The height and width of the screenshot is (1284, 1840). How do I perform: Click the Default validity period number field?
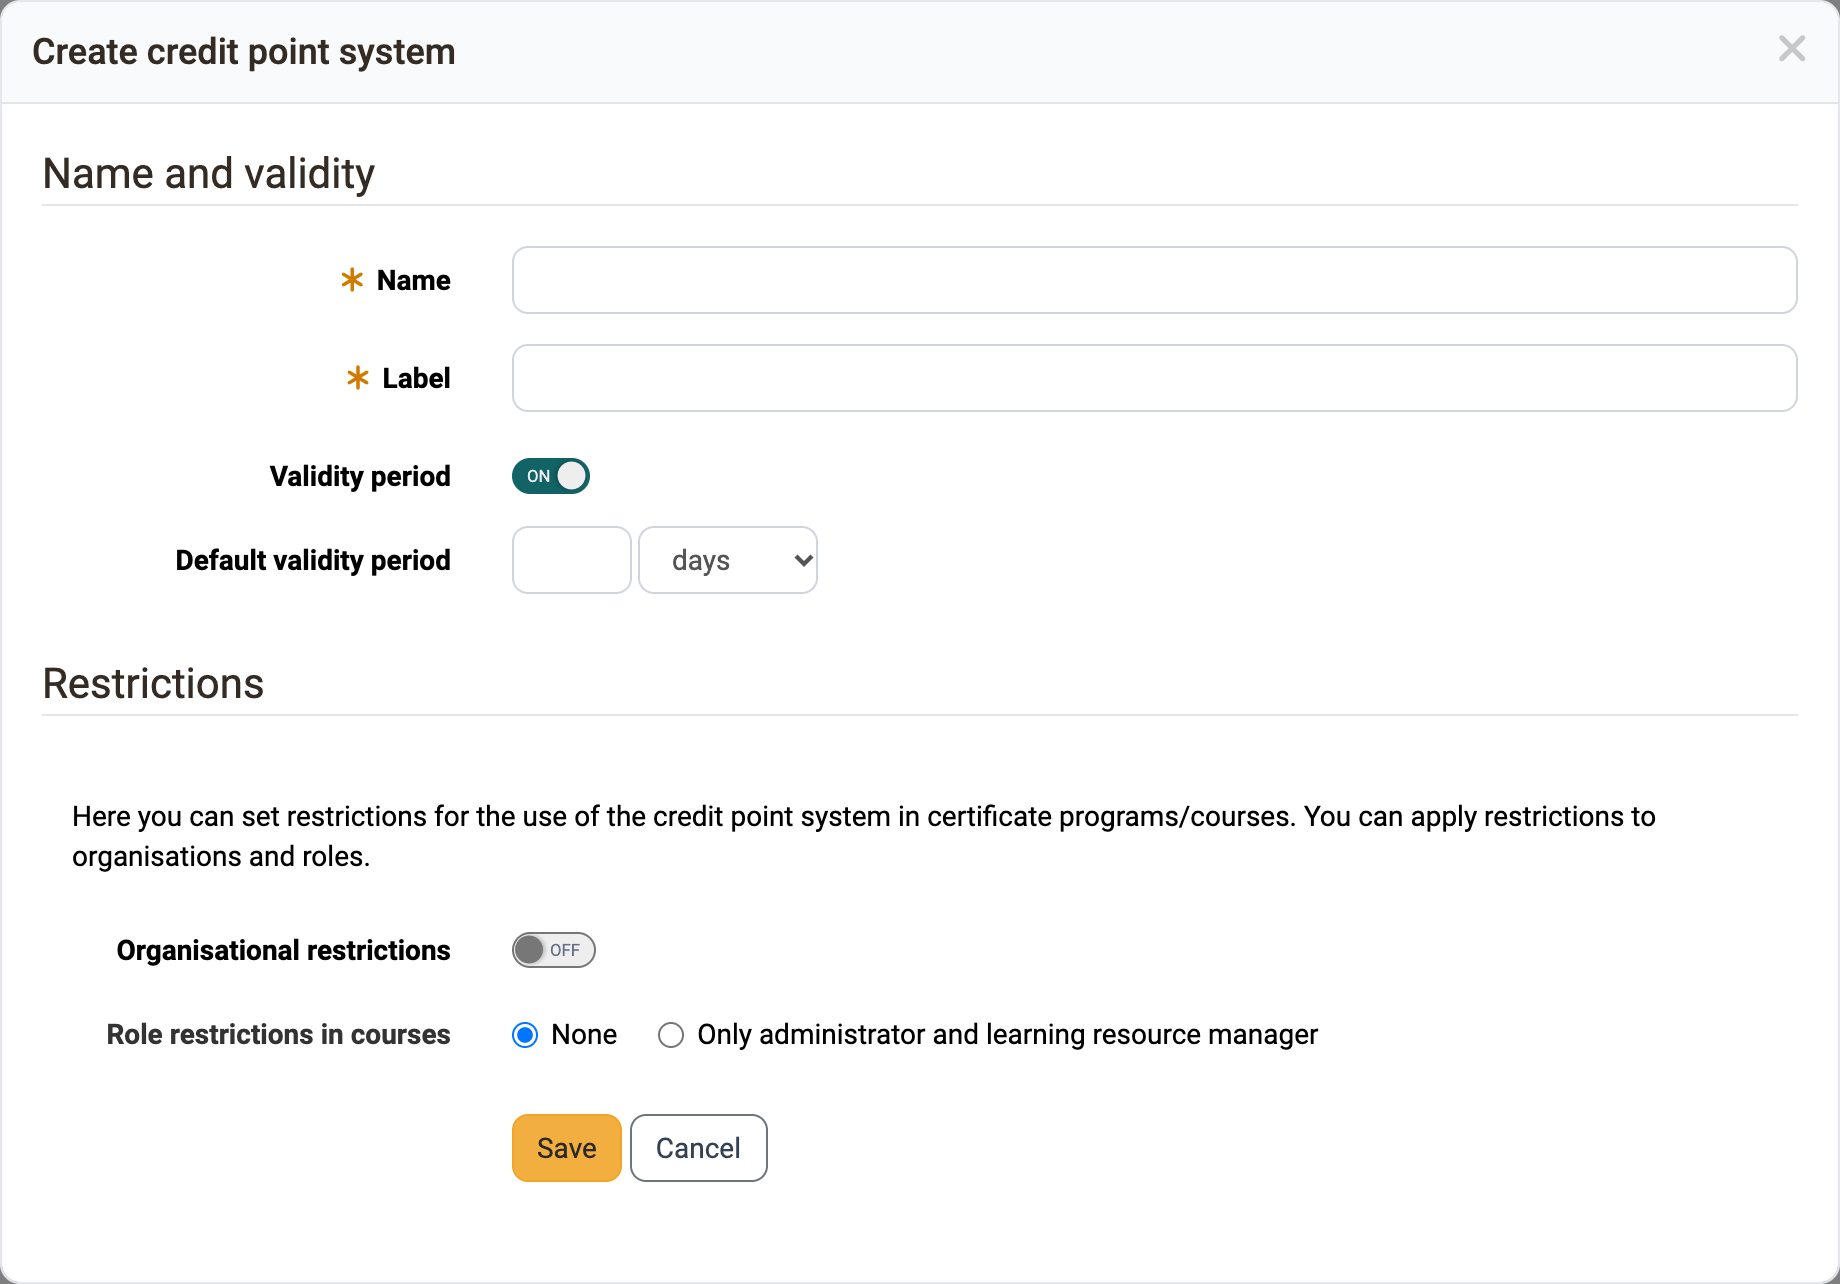[x=571, y=560]
